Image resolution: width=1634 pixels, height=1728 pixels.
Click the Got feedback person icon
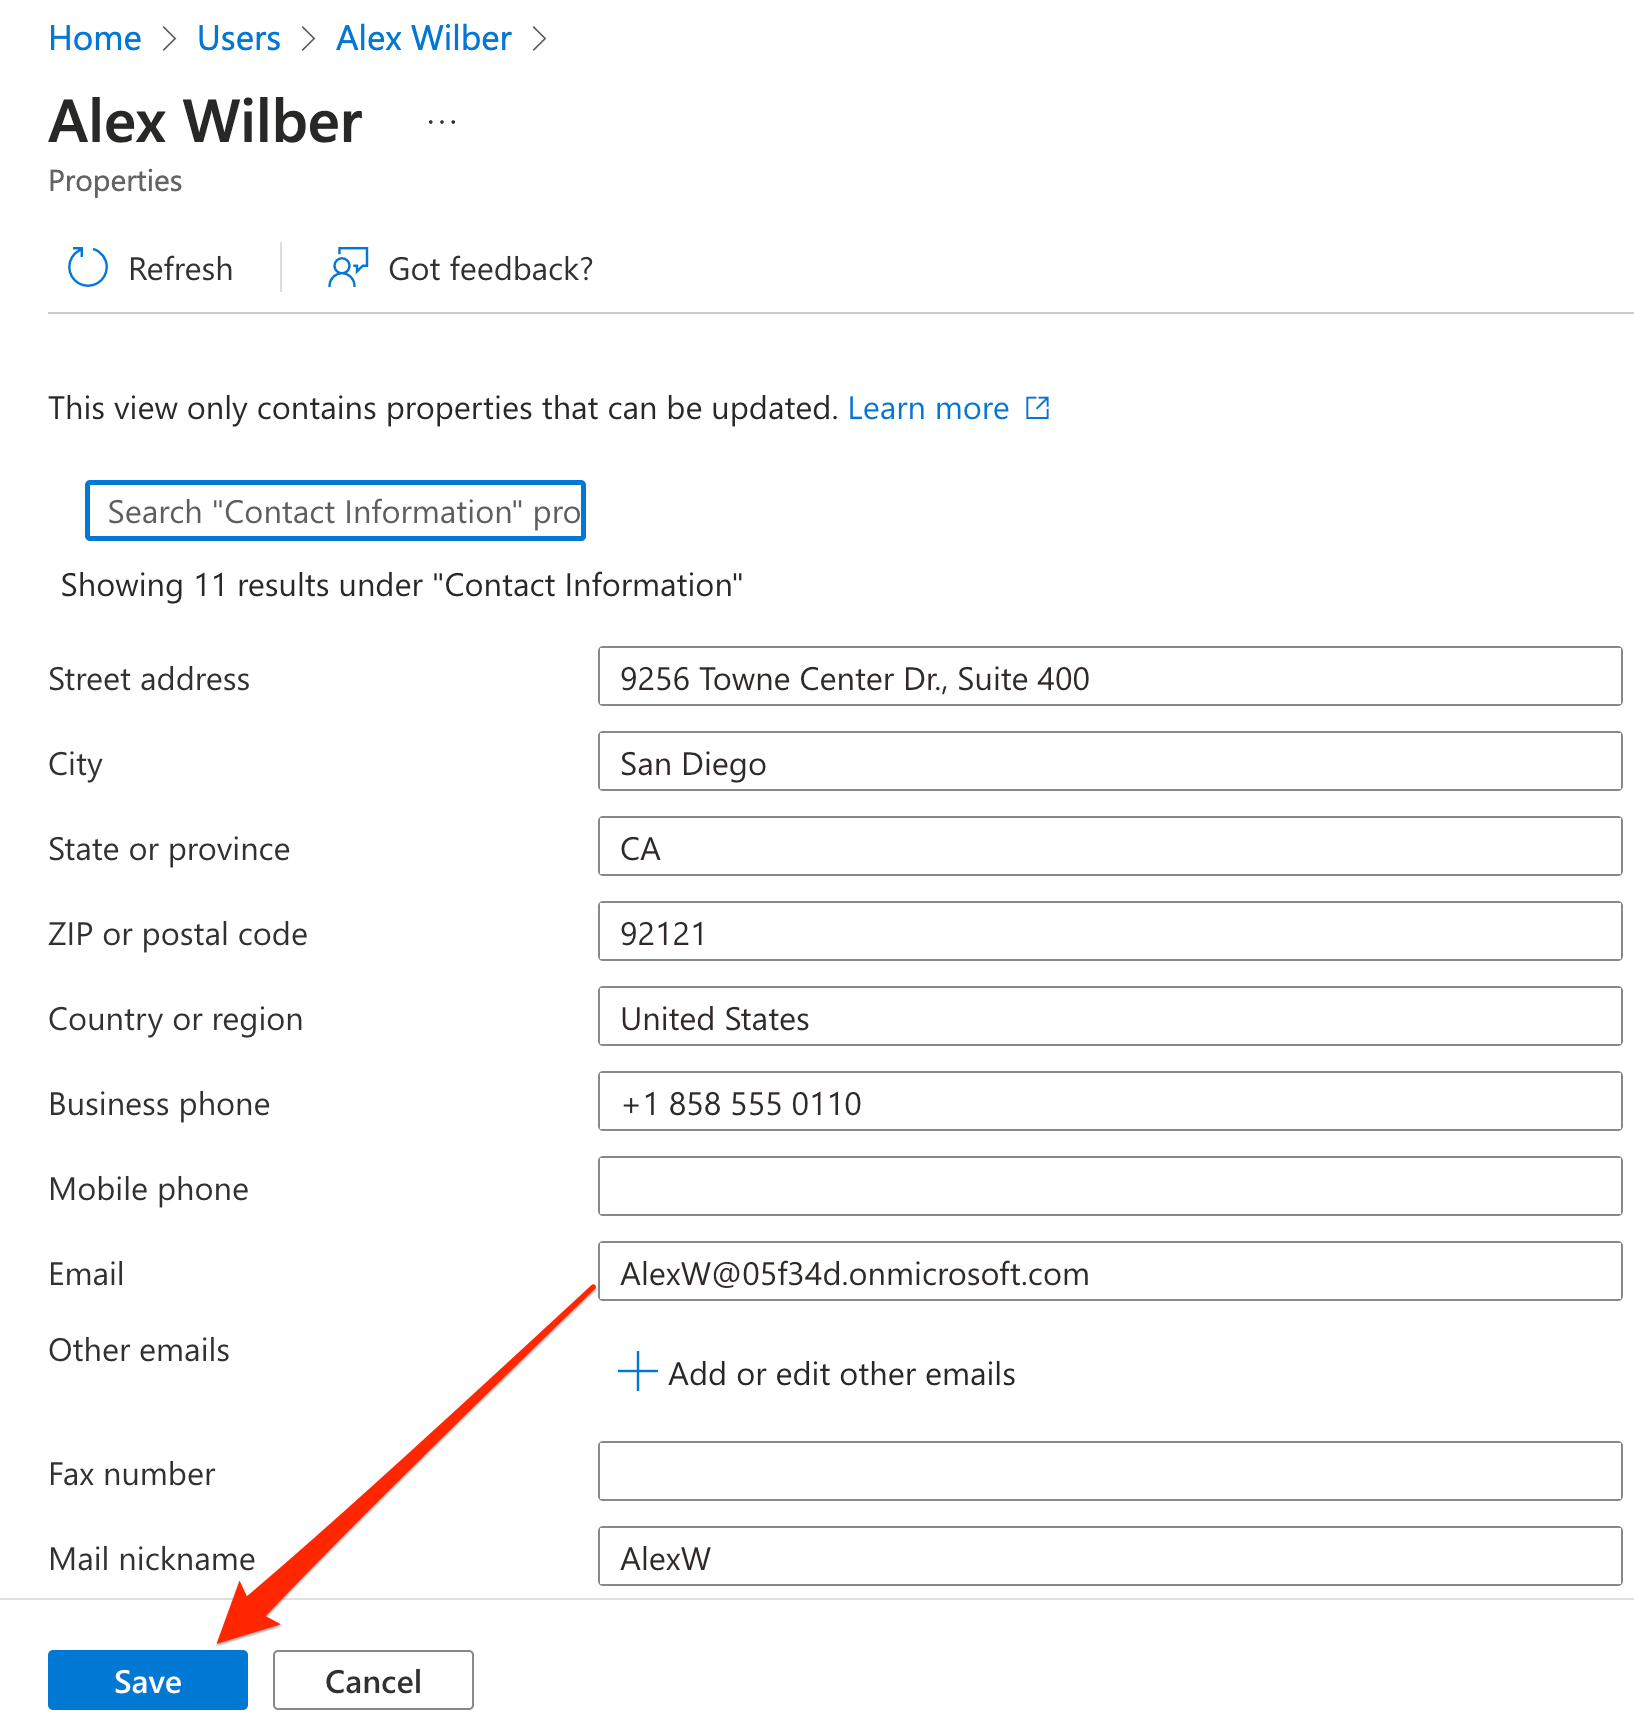[347, 268]
